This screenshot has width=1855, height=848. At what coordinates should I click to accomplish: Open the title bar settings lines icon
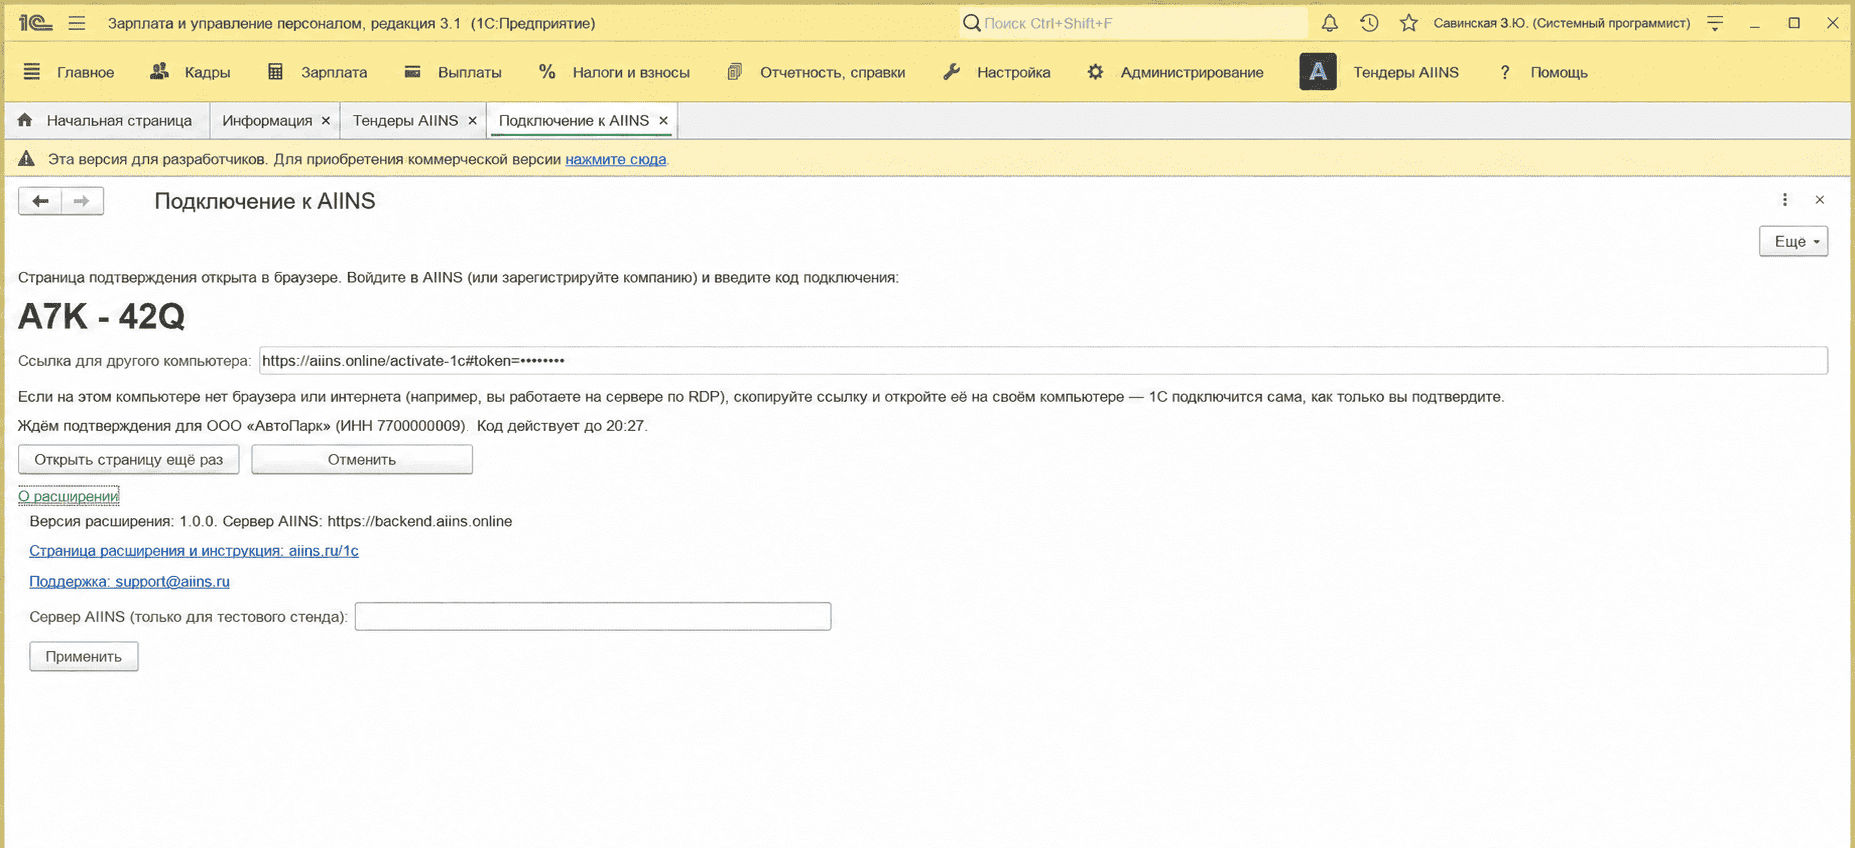click(1715, 23)
